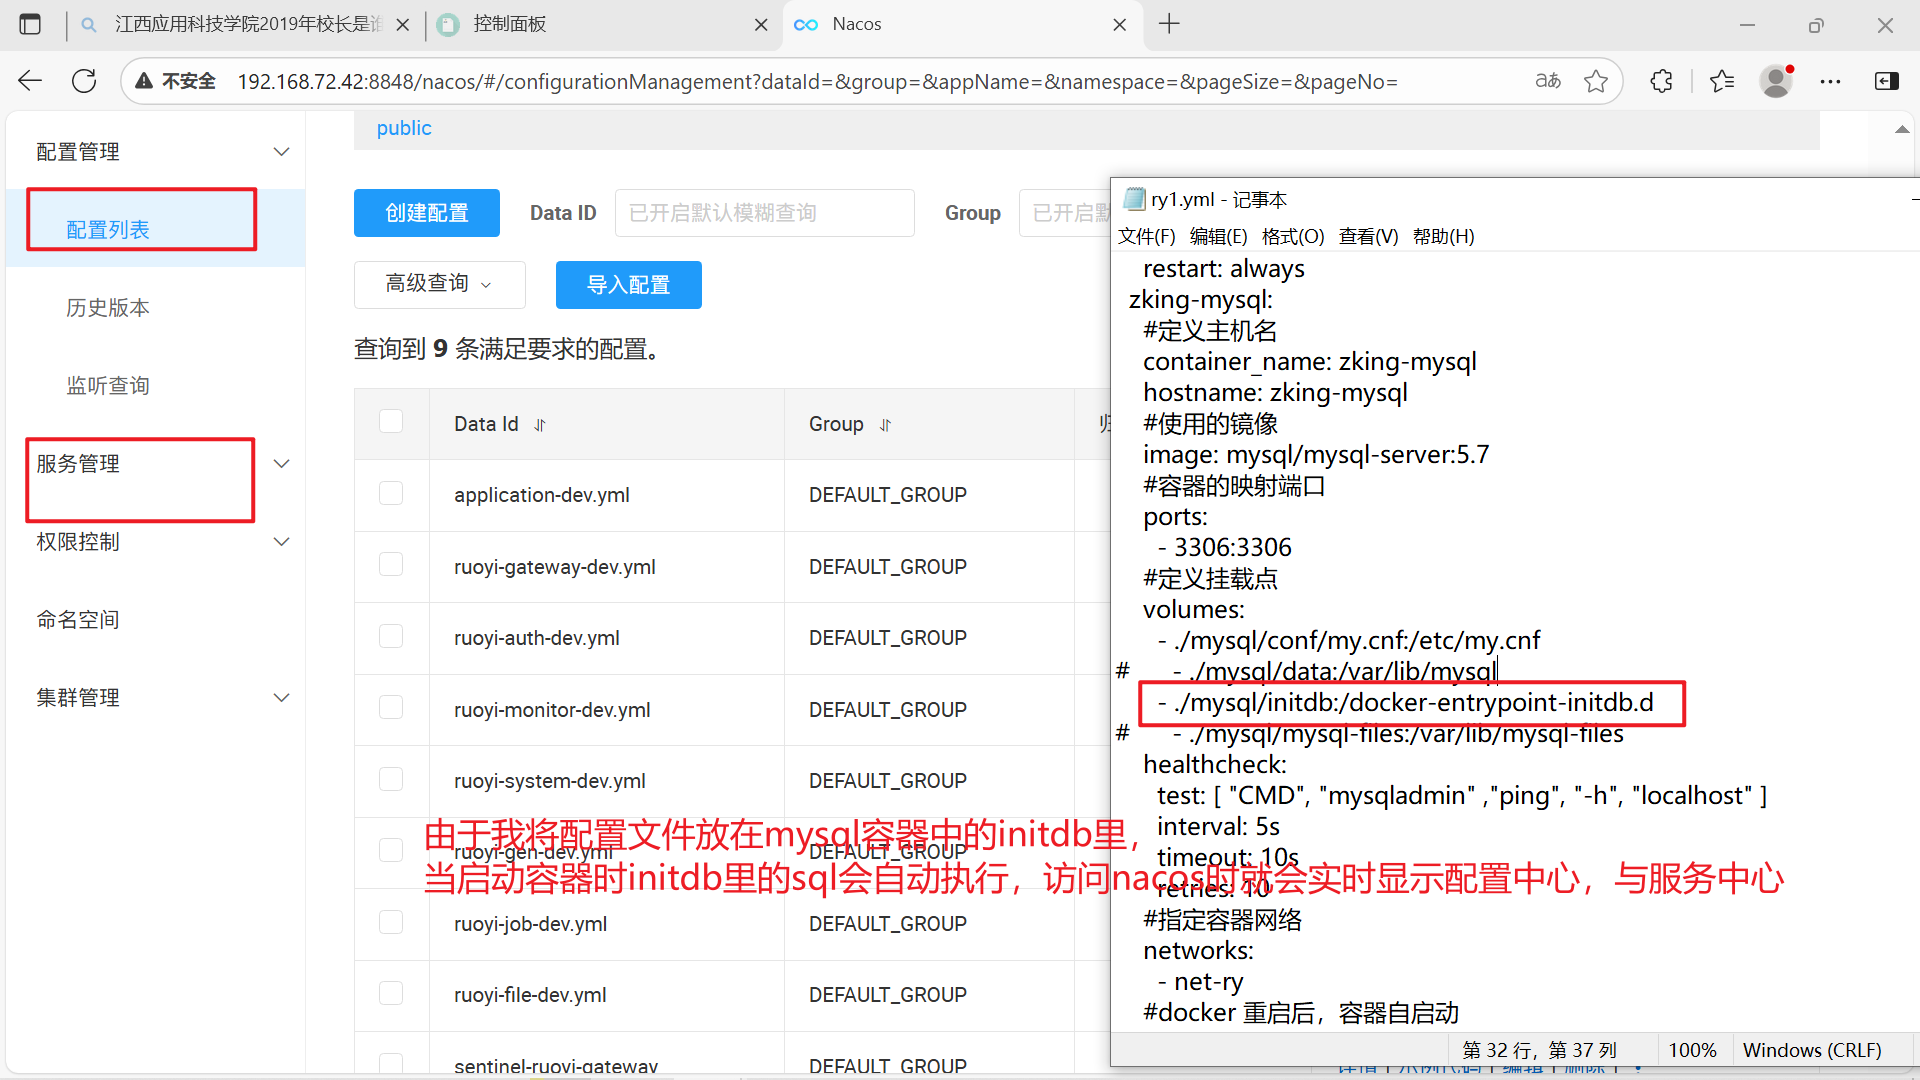Click the ruoyi-gateway-dev.yml Data Id cell

tap(555, 567)
